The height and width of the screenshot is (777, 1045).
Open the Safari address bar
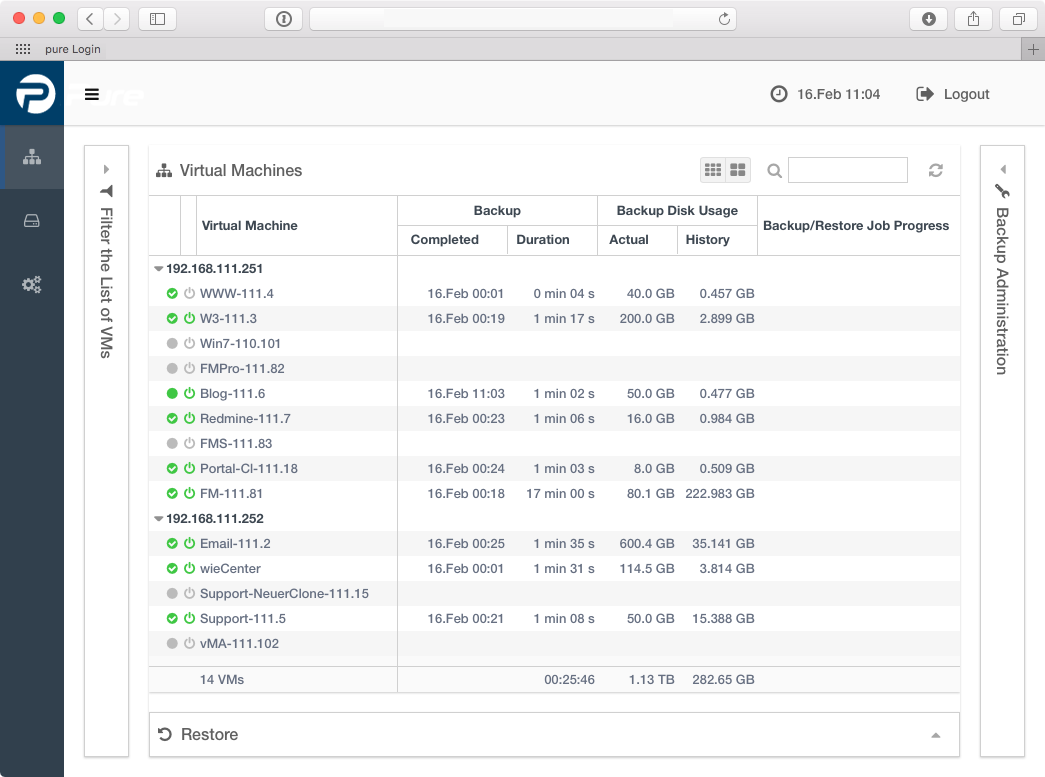click(x=523, y=19)
